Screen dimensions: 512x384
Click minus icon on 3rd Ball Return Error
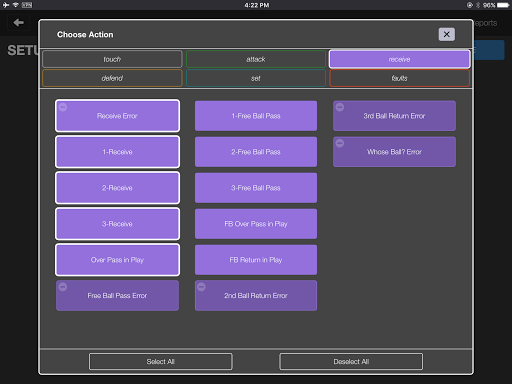(x=339, y=107)
